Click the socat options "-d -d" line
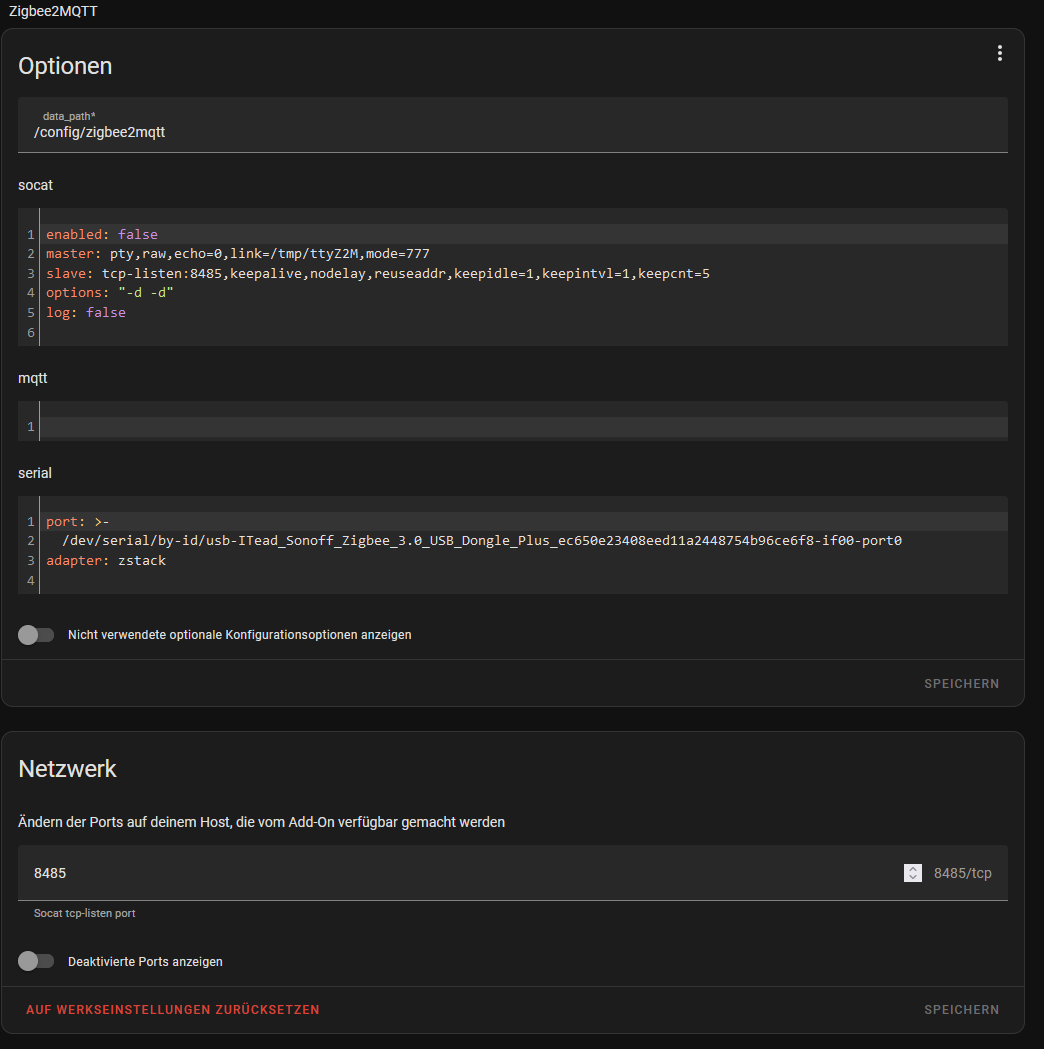Image resolution: width=1044 pixels, height=1049 pixels. [x=526, y=293]
